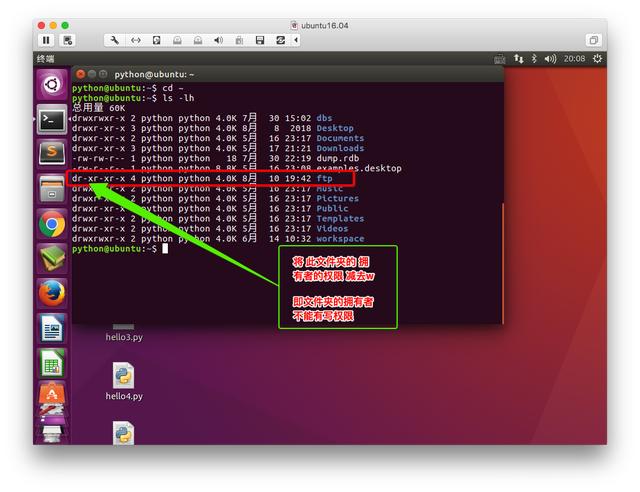
Task: Click the terminal prompt cursor line
Action: (120, 249)
